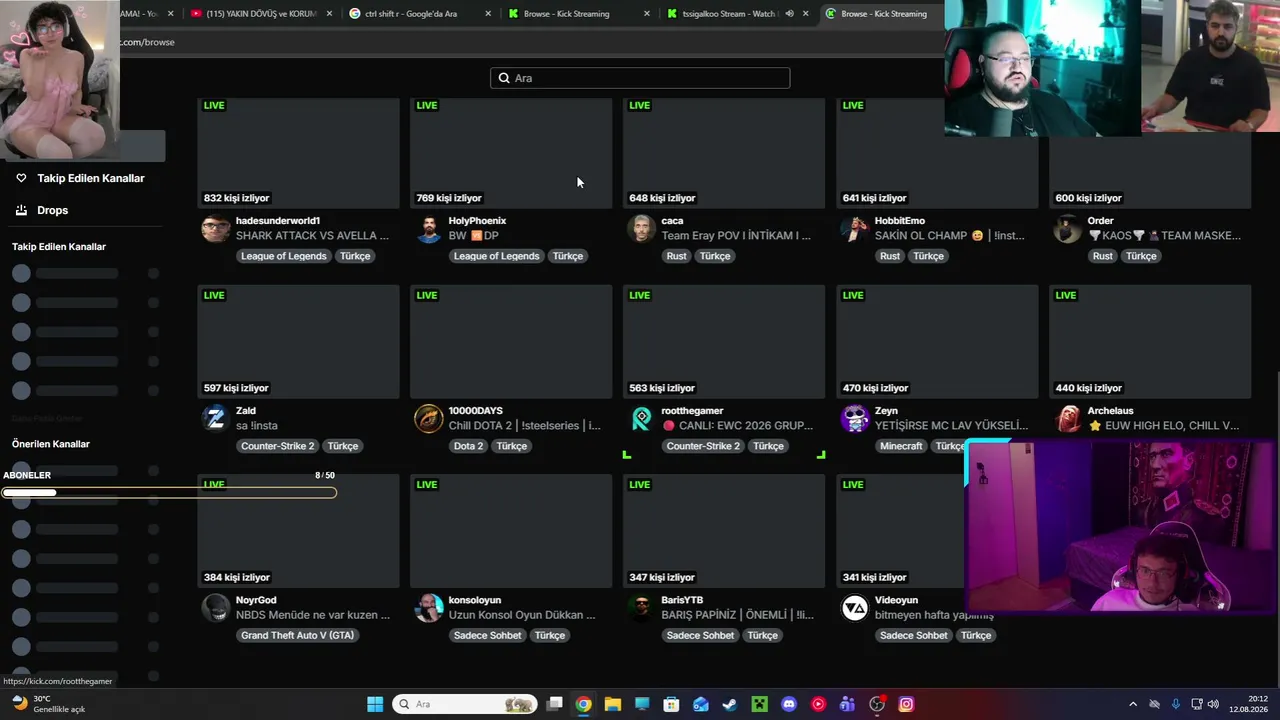Open Microsoft Store from the taskbar
Image resolution: width=1280 pixels, height=720 pixels.
pyautogui.click(x=671, y=704)
